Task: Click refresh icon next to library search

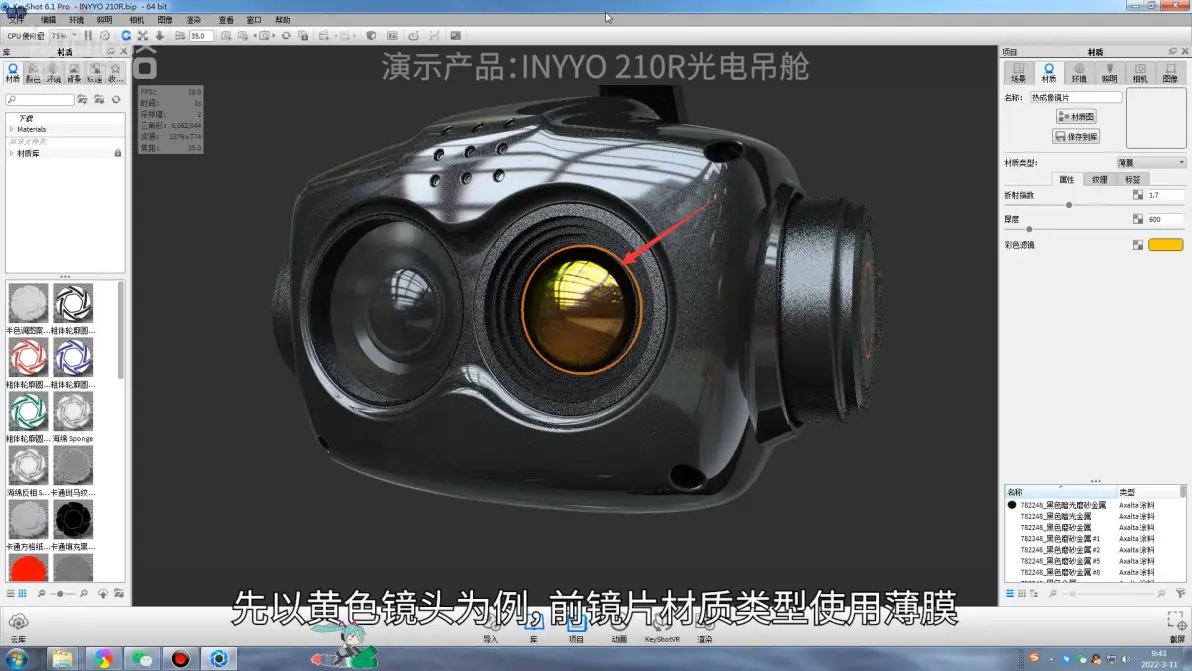Action: coord(116,100)
